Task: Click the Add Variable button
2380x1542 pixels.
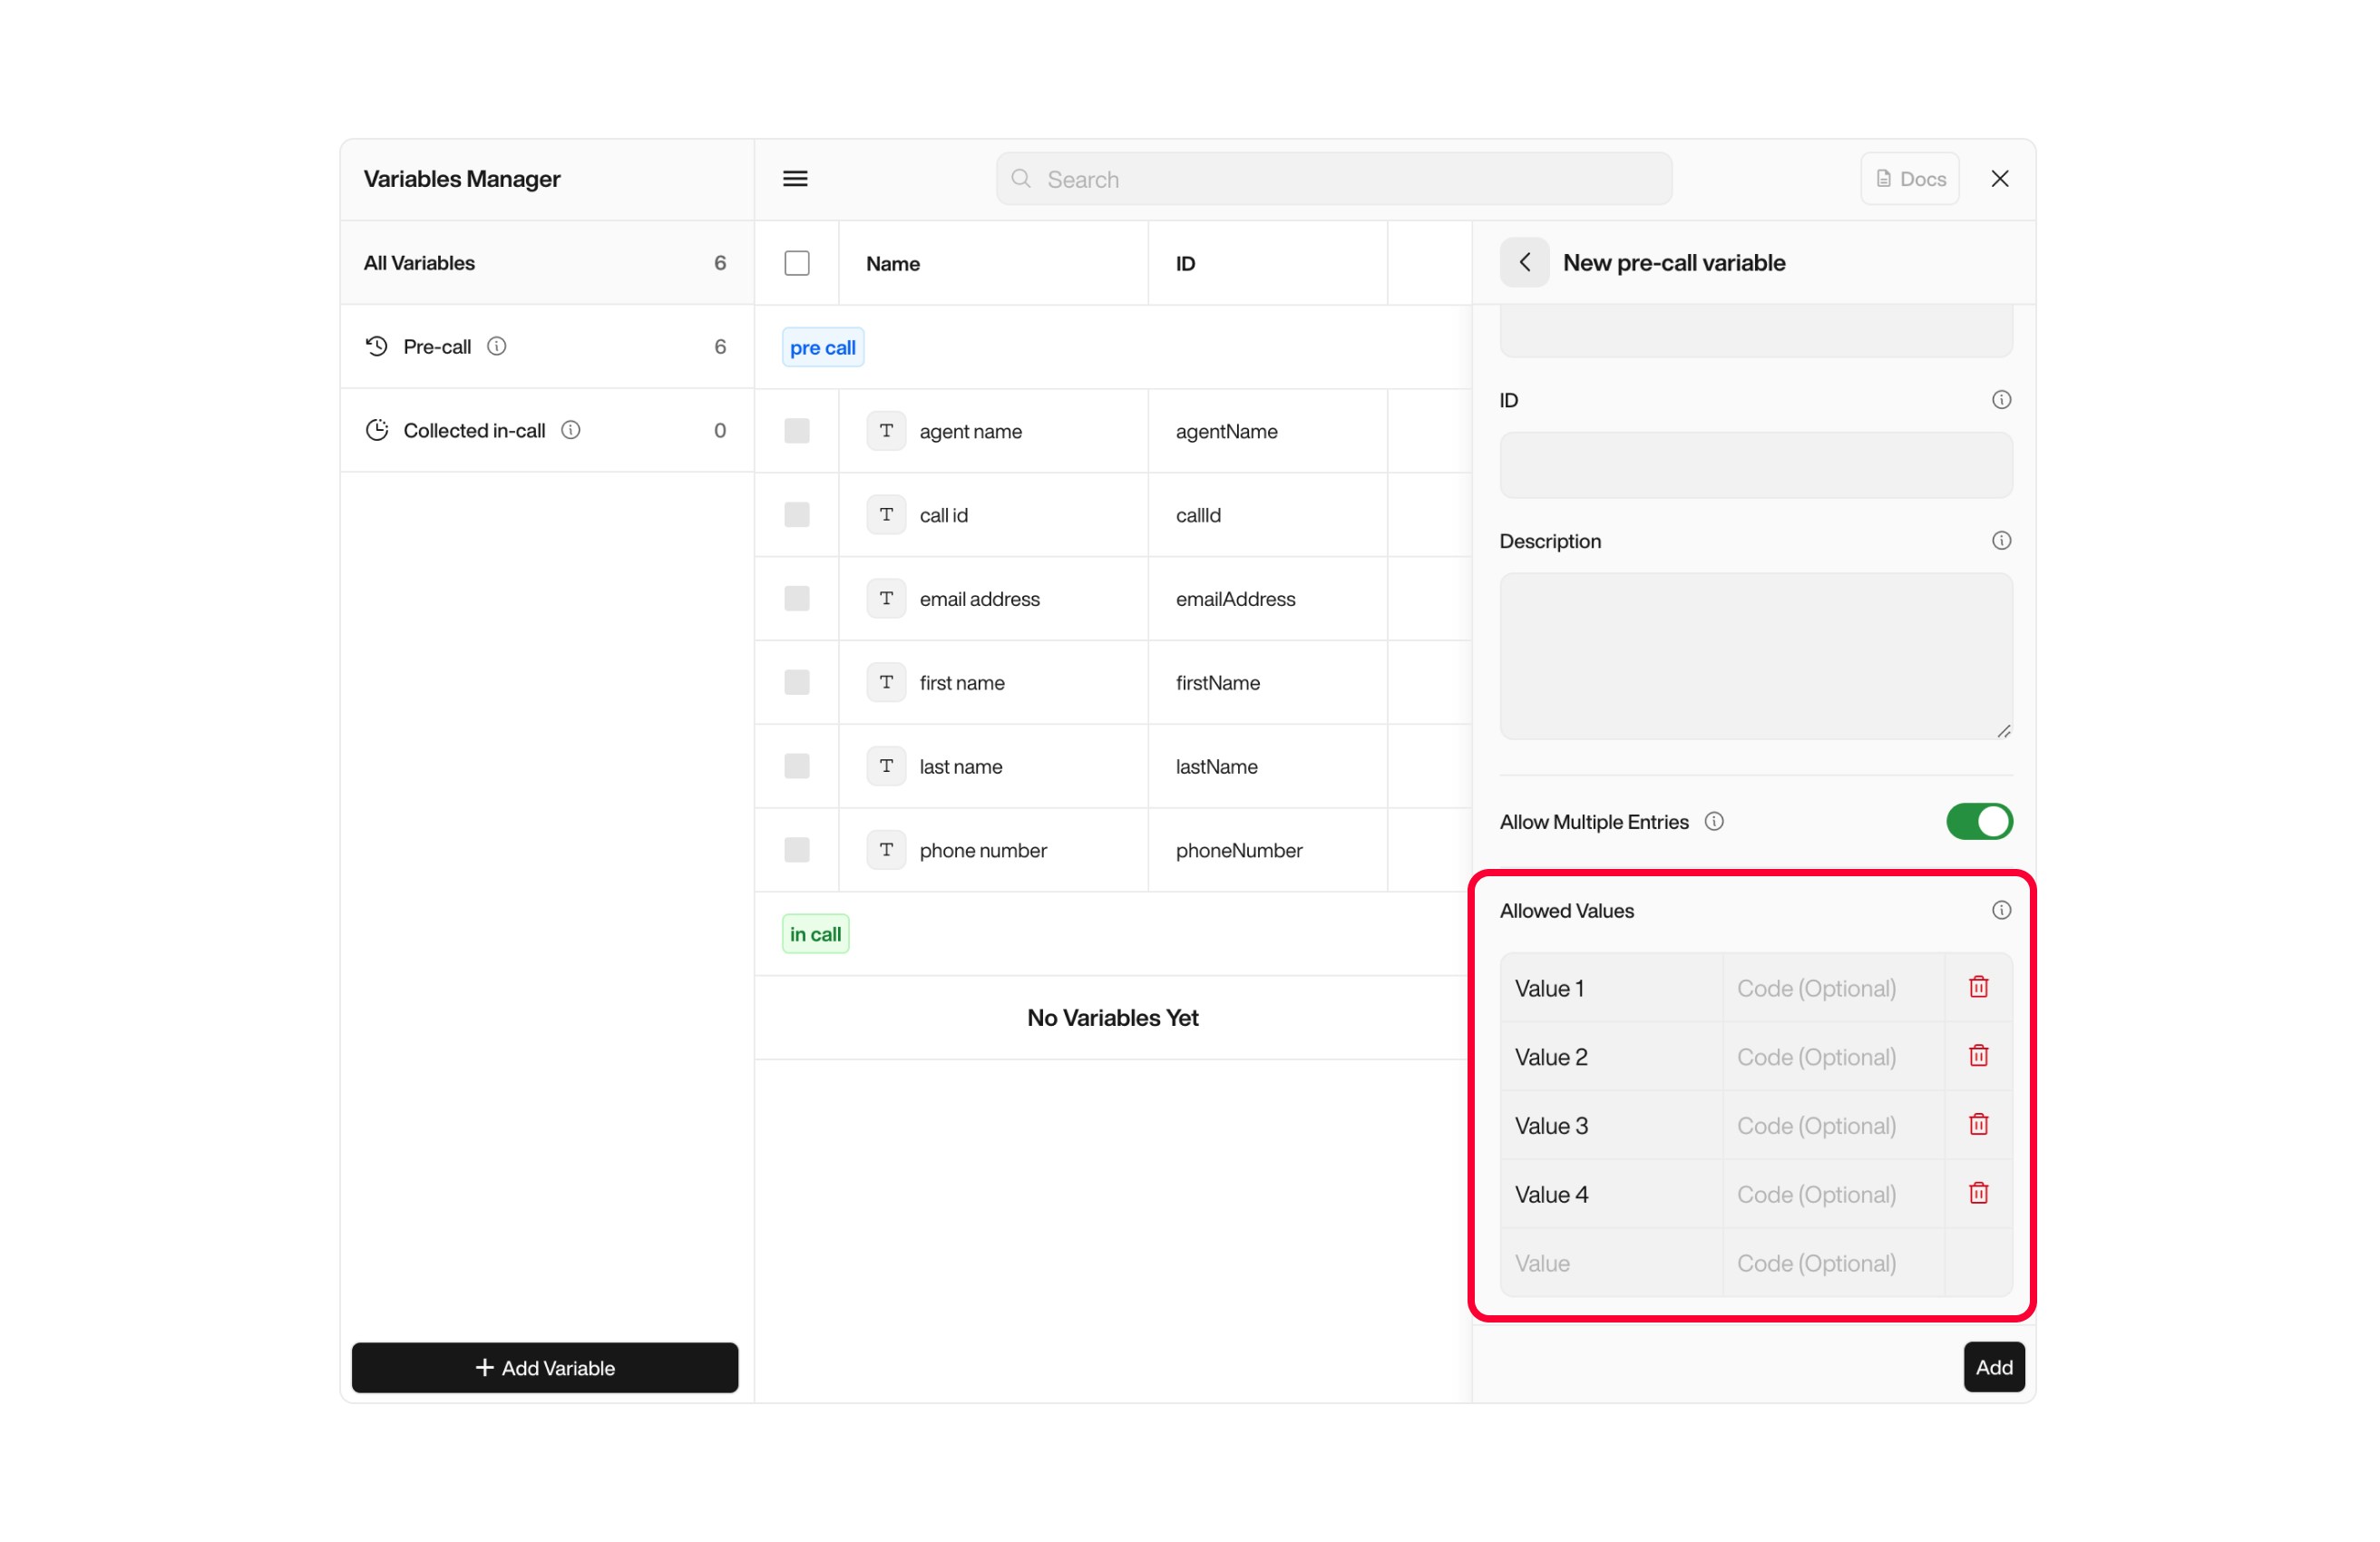Action: [x=544, y=1367]
